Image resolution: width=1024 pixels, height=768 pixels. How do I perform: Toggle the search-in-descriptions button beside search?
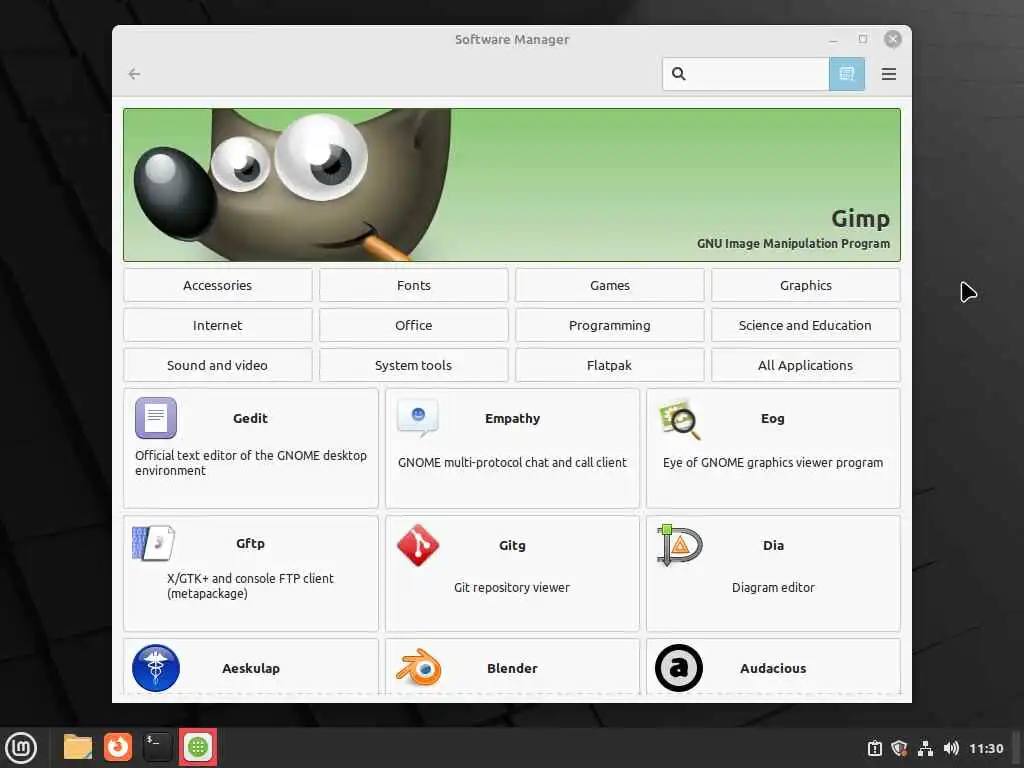[x=846, y=74]
